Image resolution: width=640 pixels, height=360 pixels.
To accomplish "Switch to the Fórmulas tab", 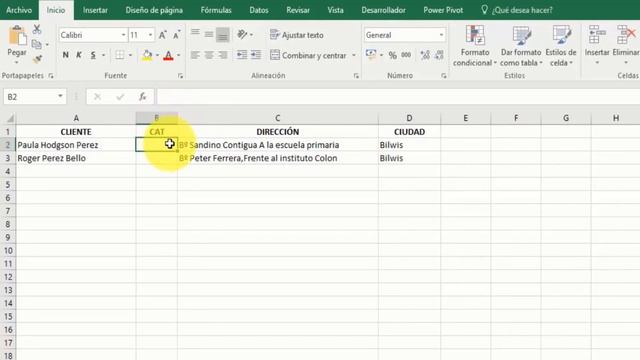I will click(216, 10).
